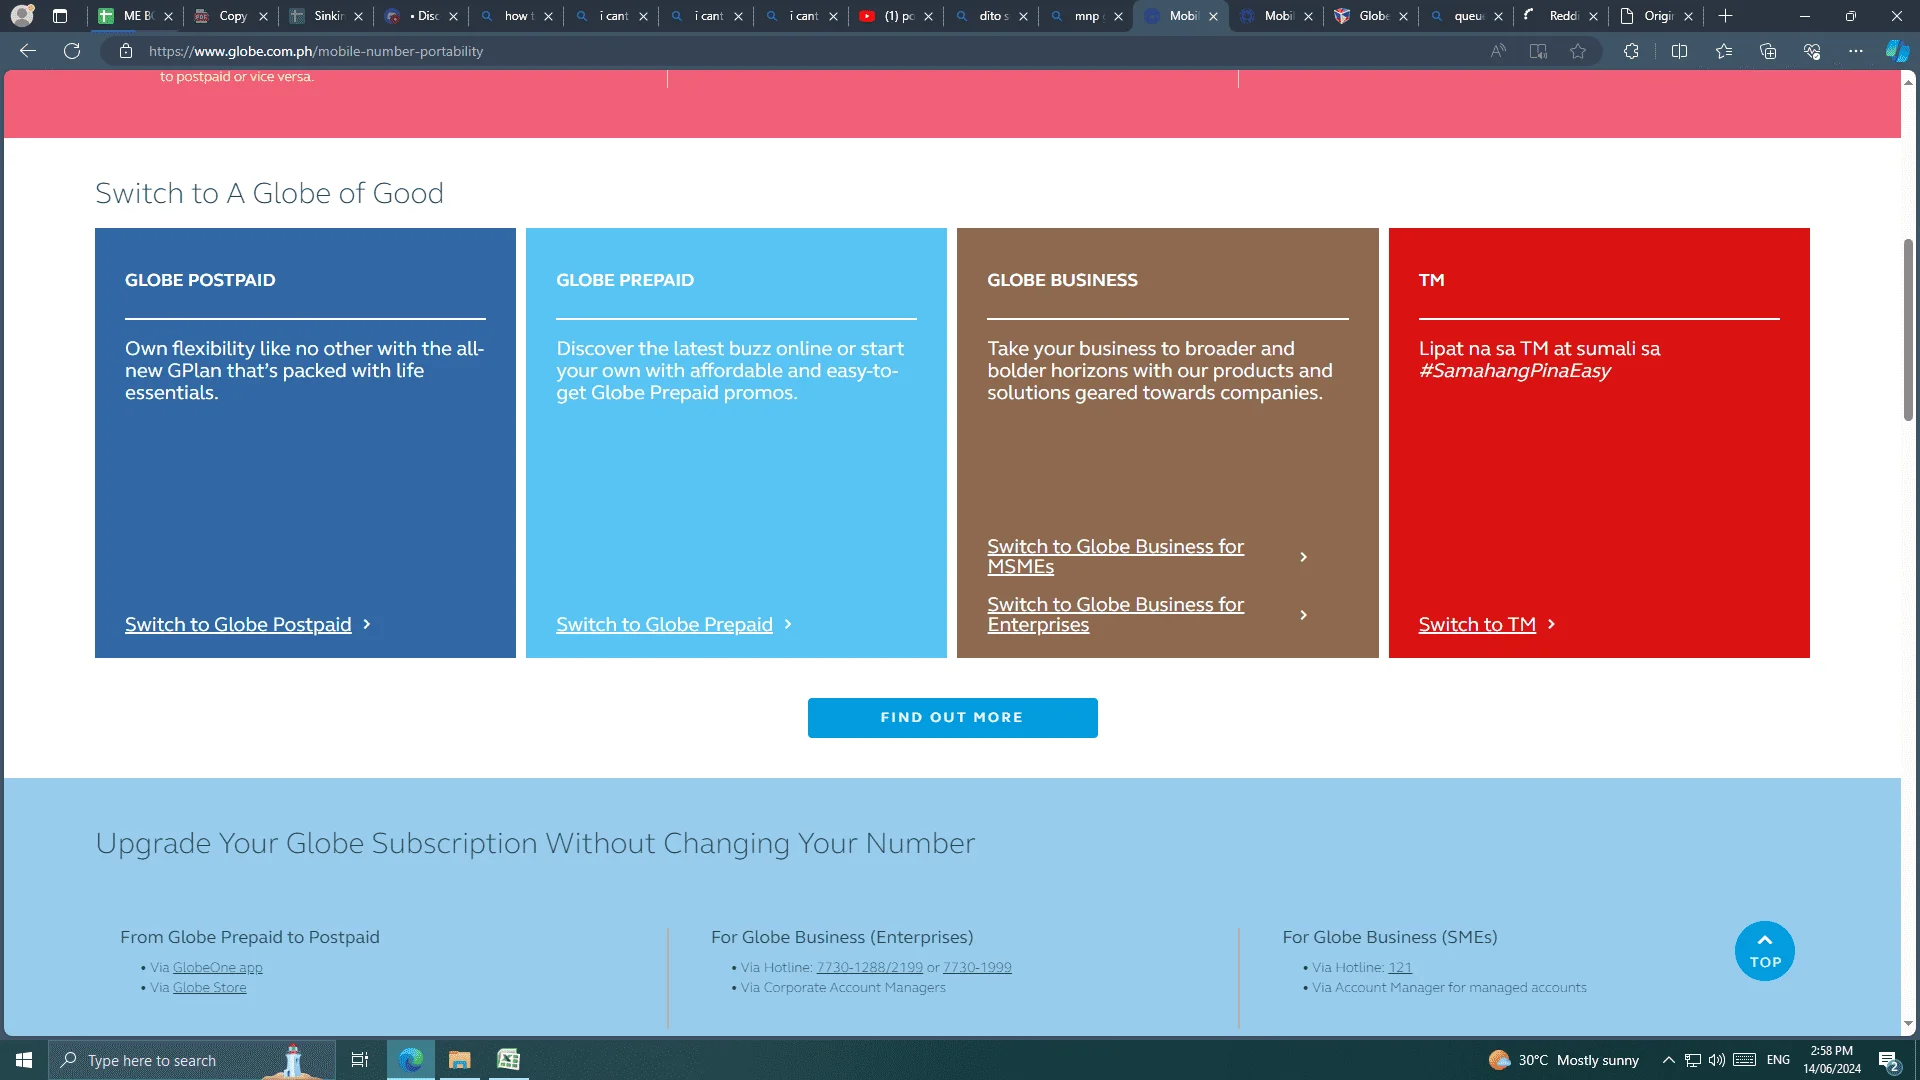Open Switch to Globe Business for MSMEs
The width and height of the screenshot is (1920, 1080).
click(1115, 557)
